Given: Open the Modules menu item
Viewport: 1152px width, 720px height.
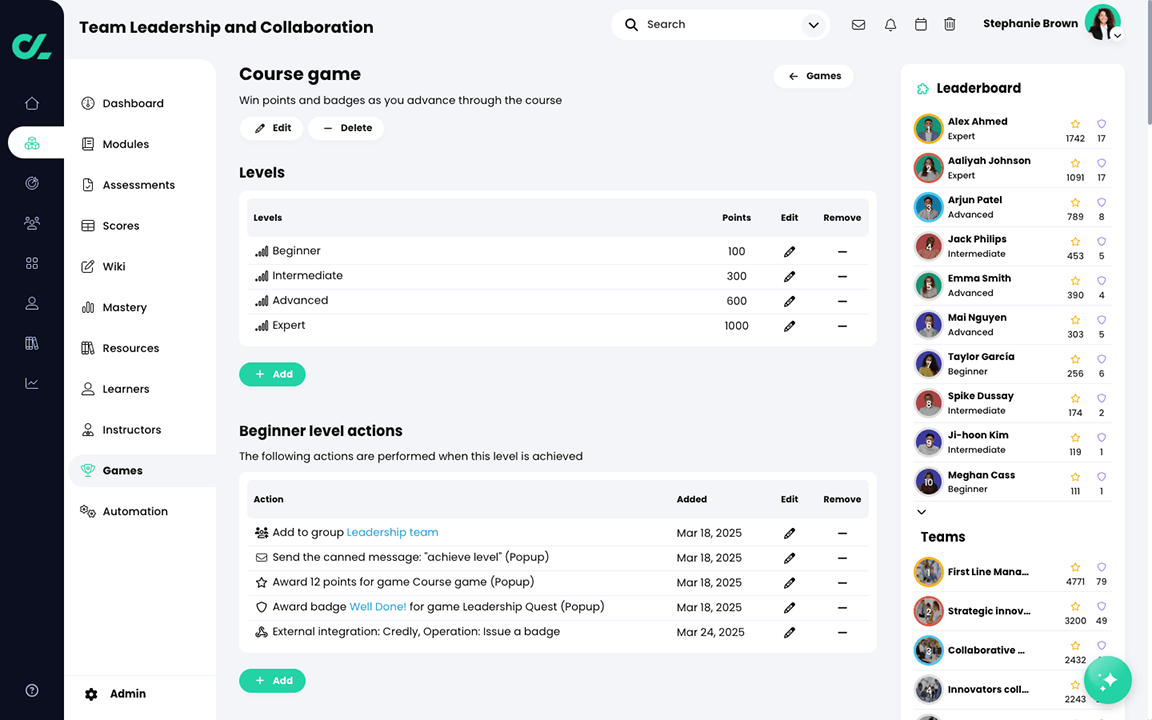Looking at the screenshot, I should [126, 144].
